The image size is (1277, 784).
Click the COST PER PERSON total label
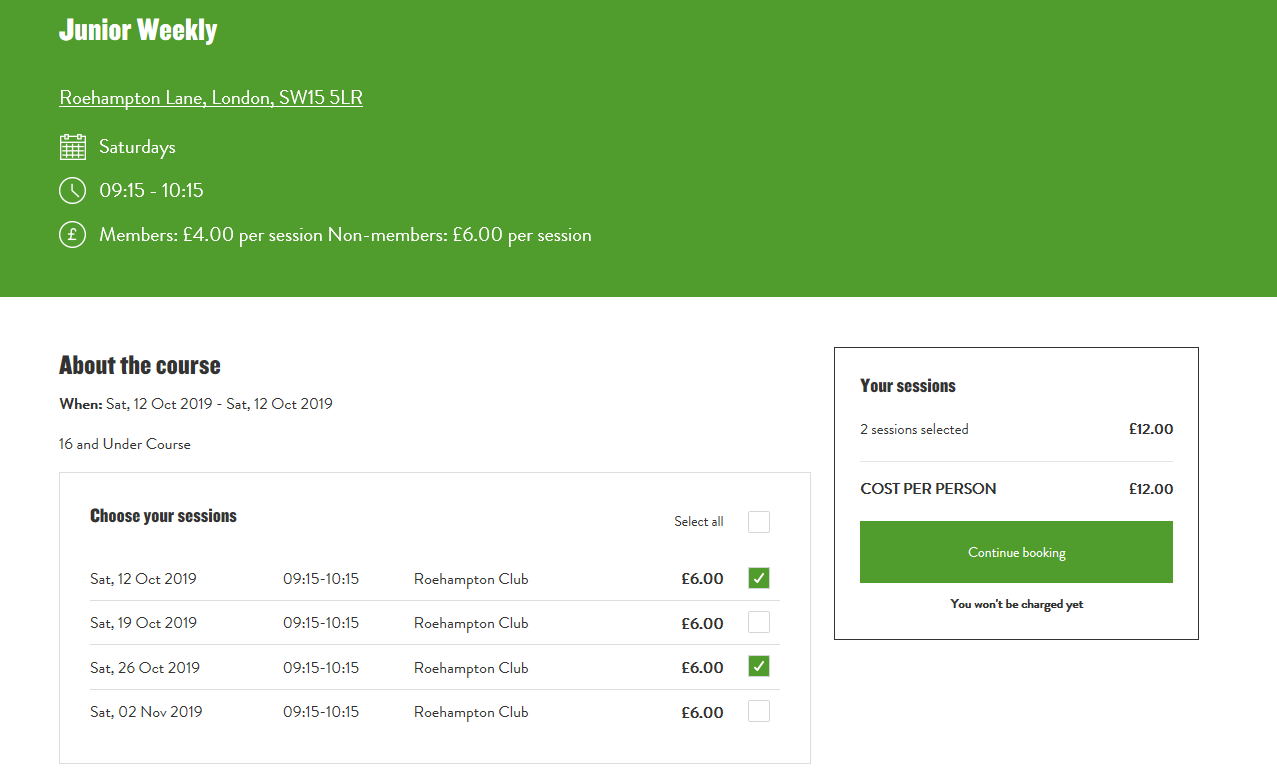[928, 489]
